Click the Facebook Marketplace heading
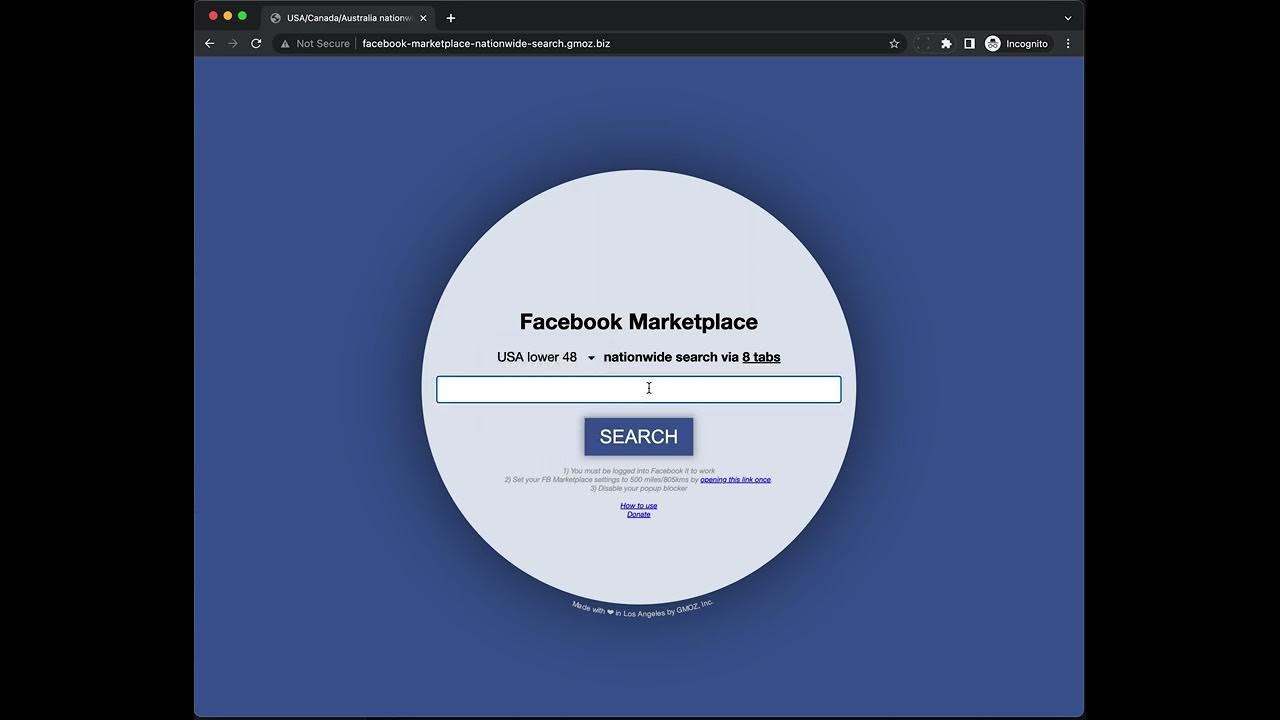The image size is (1280, 720). coord(639,322)
